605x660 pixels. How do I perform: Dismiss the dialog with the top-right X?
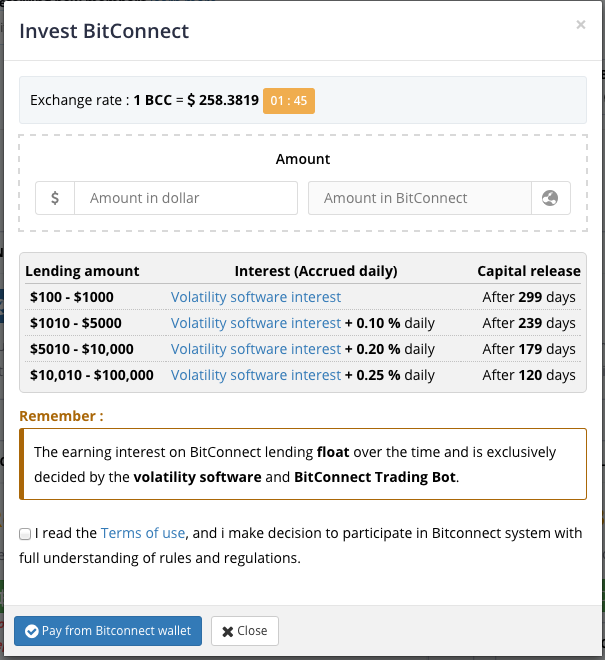(x=581, y=25)
